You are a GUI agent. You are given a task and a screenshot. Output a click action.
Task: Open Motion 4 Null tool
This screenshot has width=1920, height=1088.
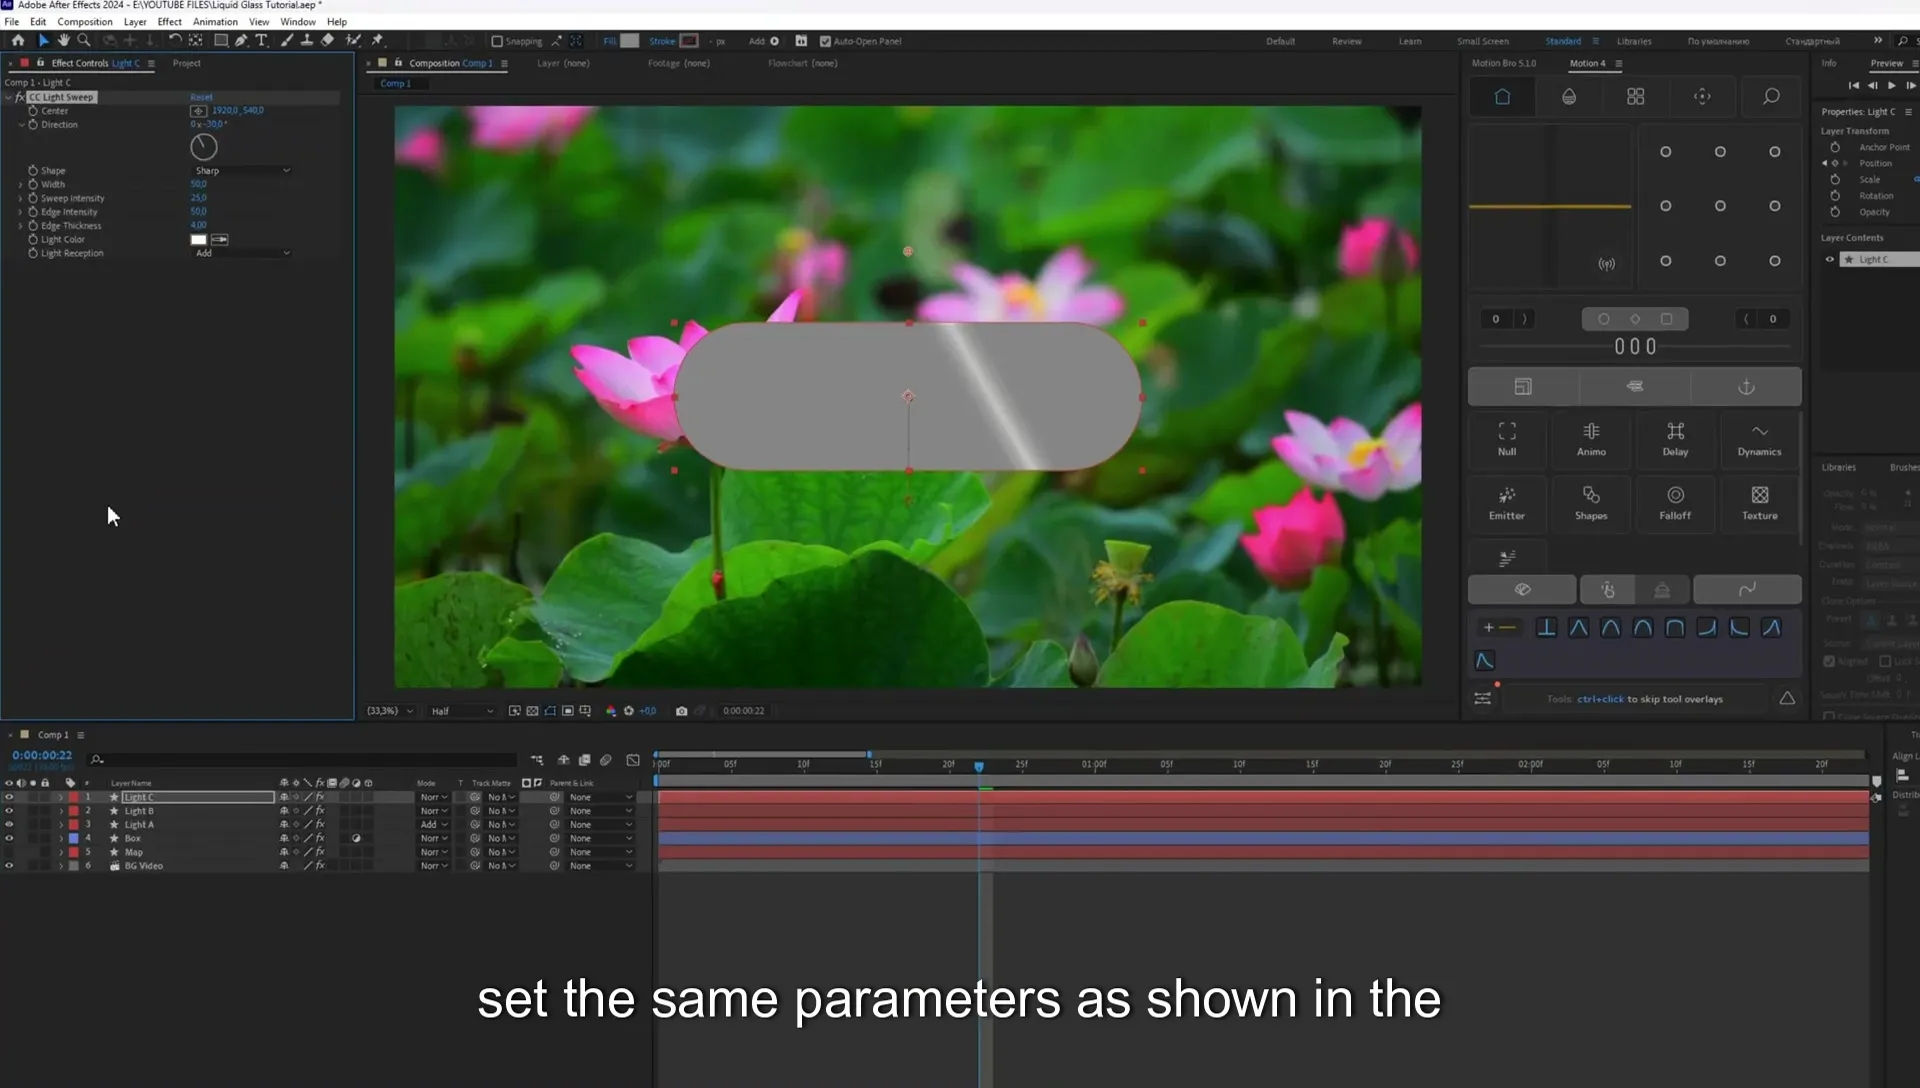coord(1507,439)
